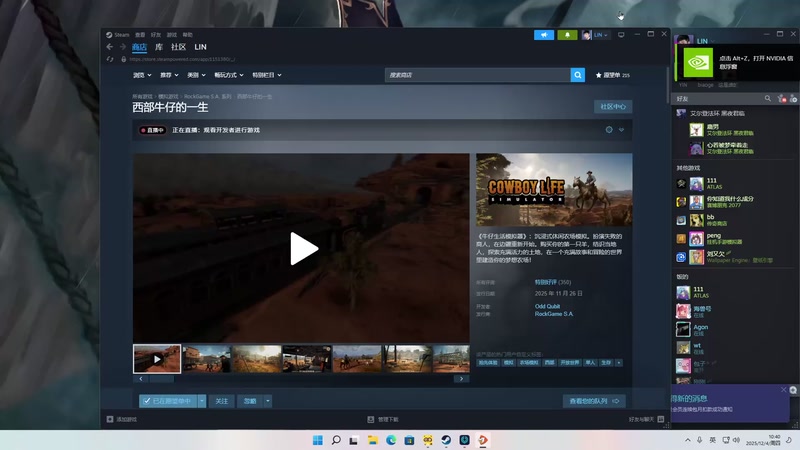
Task: Click the broadcast settings gear icon
Action: point(609,130)
